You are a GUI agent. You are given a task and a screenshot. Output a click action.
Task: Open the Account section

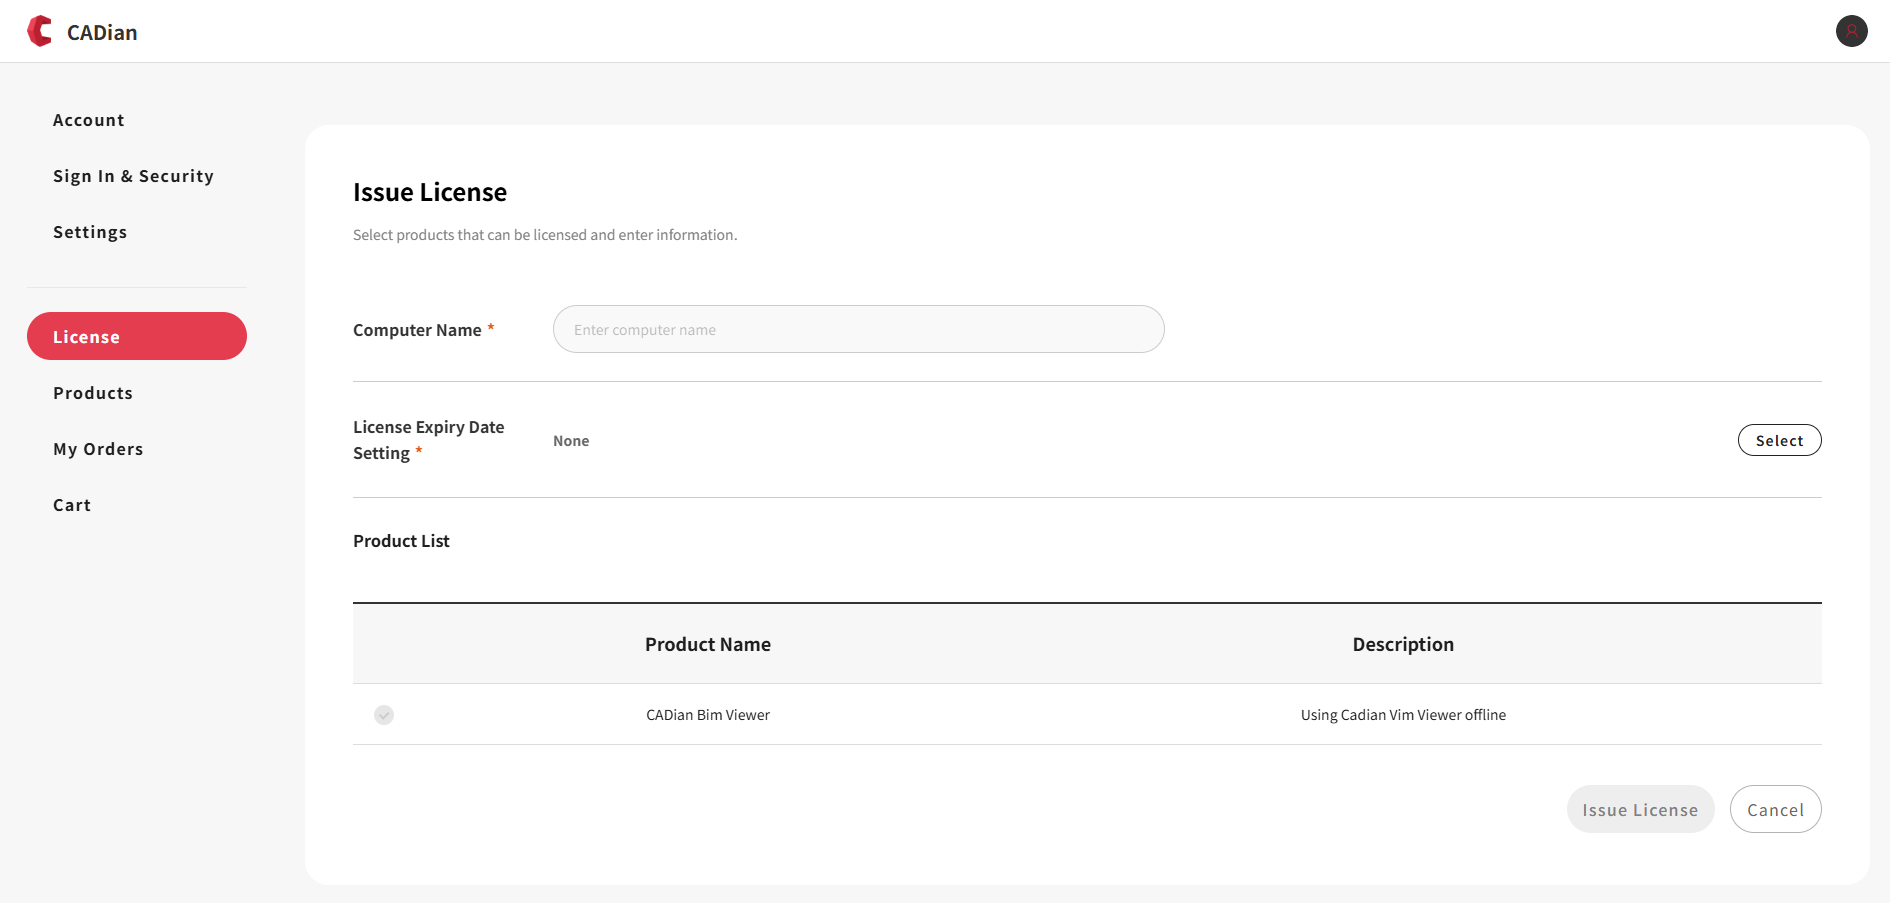click(x=88, y=119)
